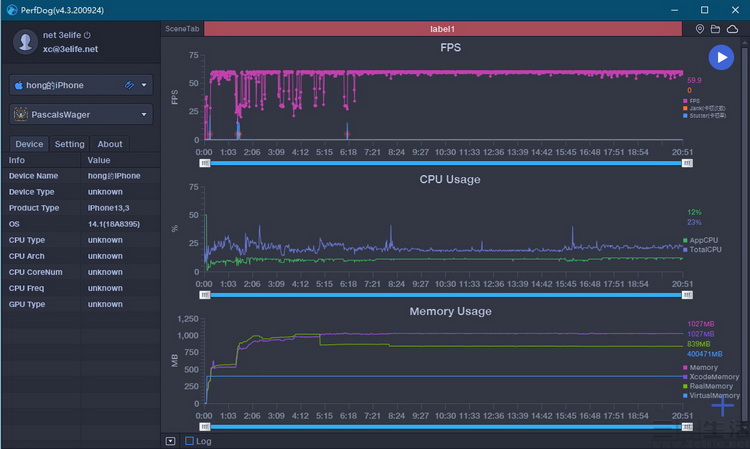The height and width of the screenshot is (449, 750).
Task: Click the cloud upload icon
Action: click(x=732, y=29)
